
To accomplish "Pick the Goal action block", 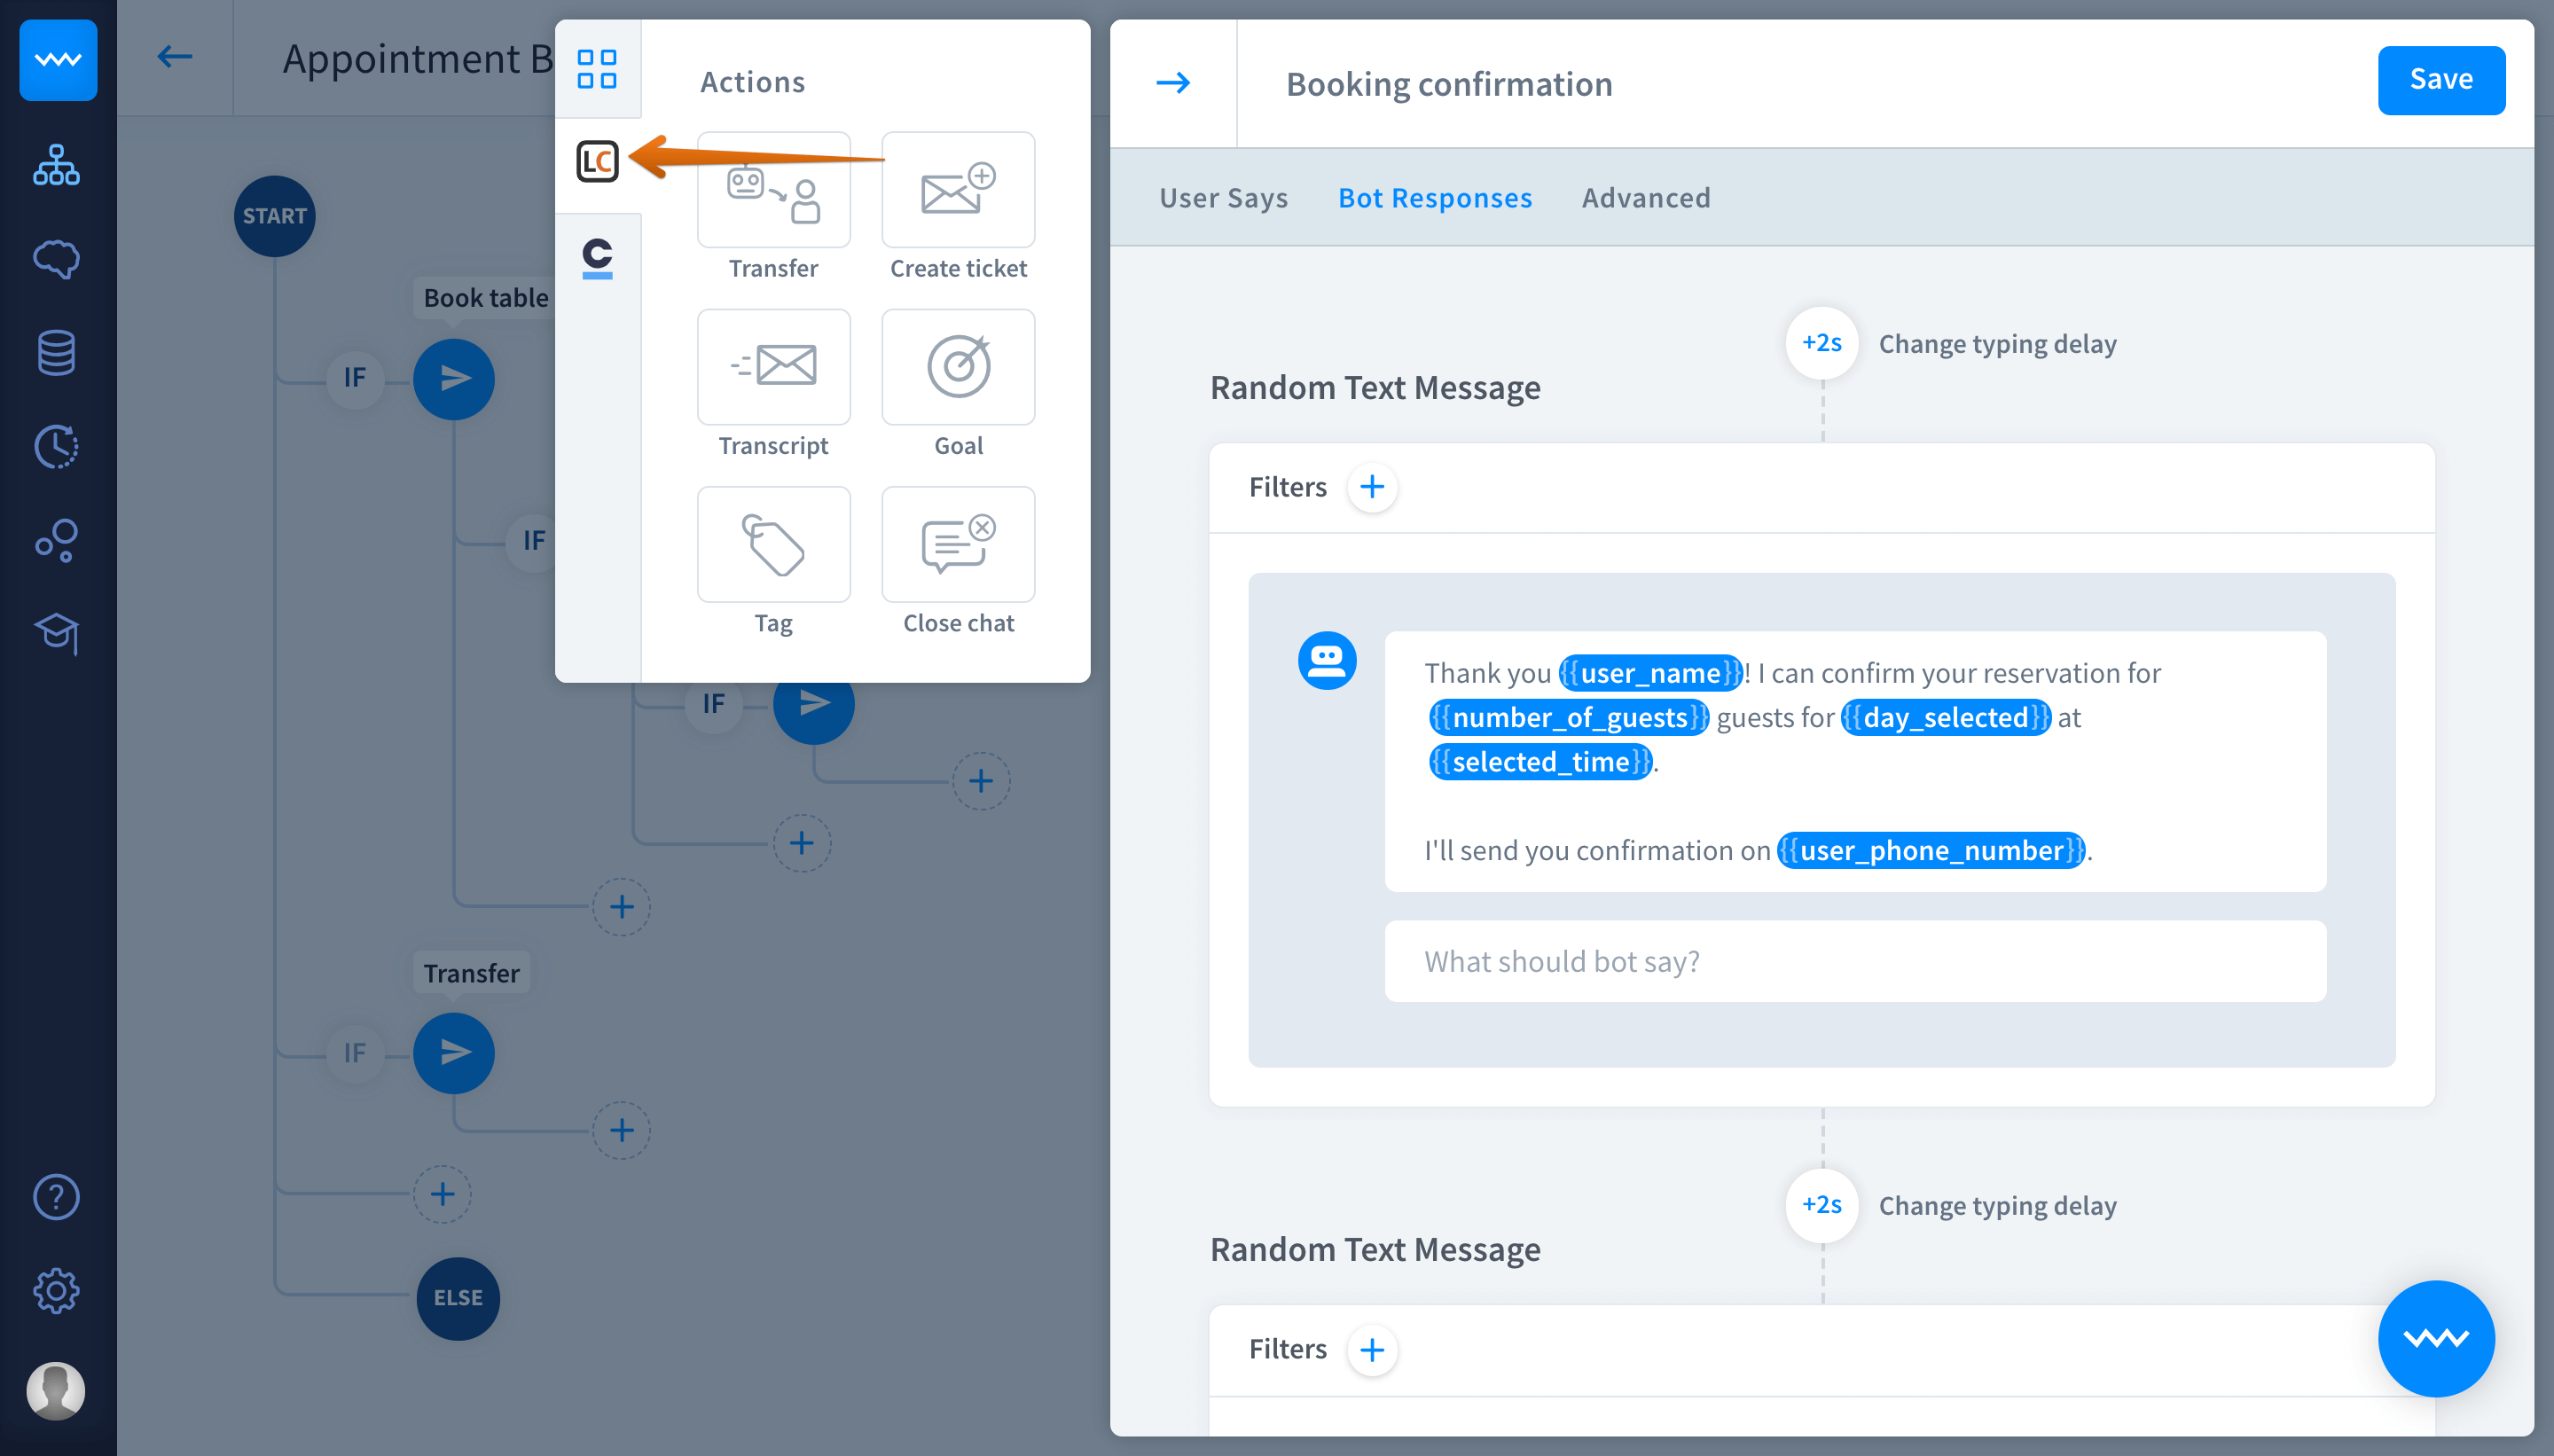I will (x=957, y=367).
